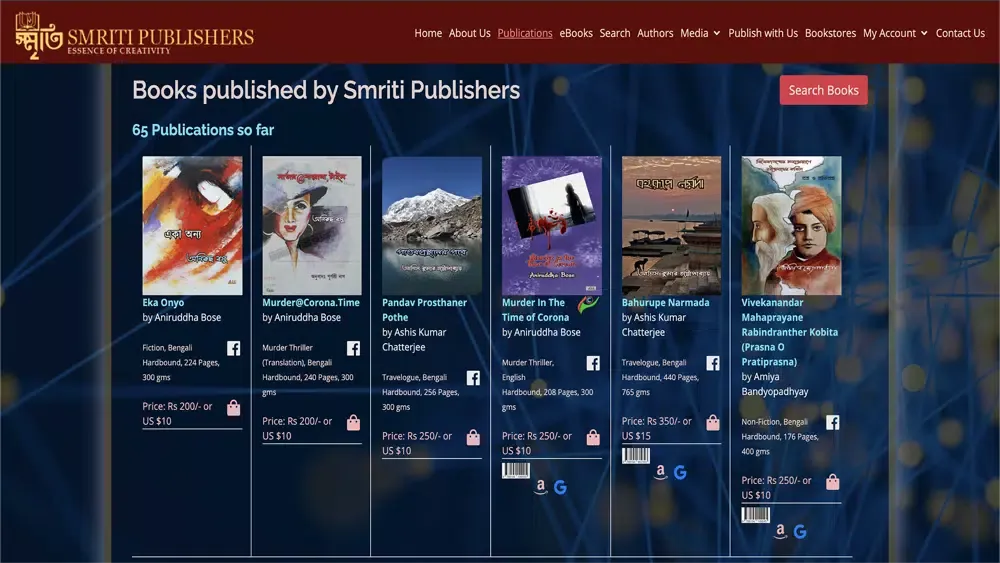Open Bahurupe Narmada title link
1000x563 pixels.
pos(665,303)
